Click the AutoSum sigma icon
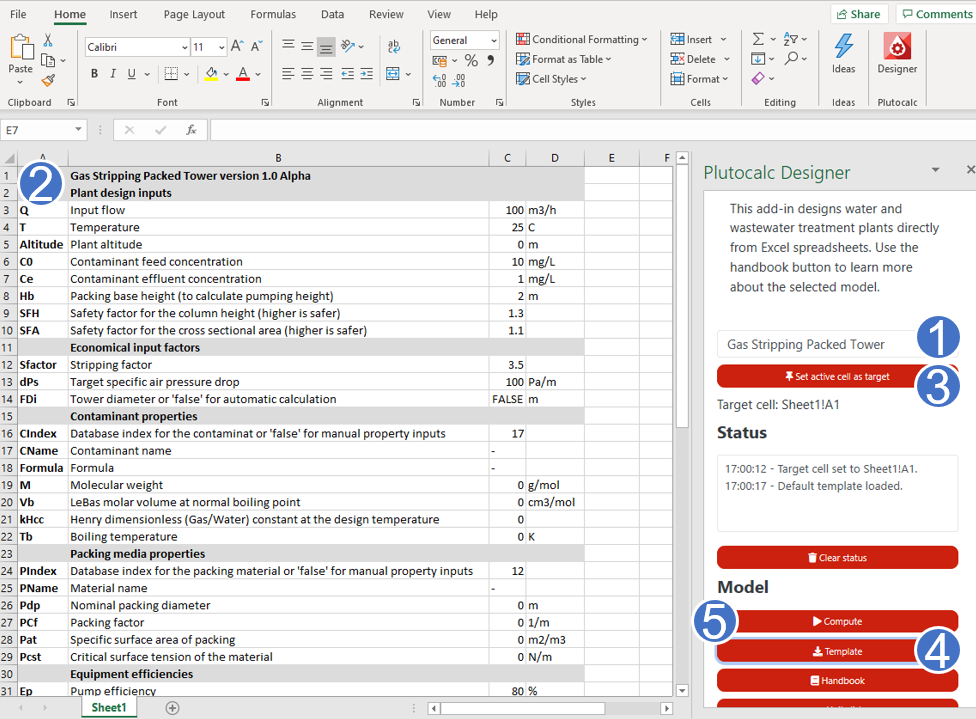976x719 pixels. (758, 39)
